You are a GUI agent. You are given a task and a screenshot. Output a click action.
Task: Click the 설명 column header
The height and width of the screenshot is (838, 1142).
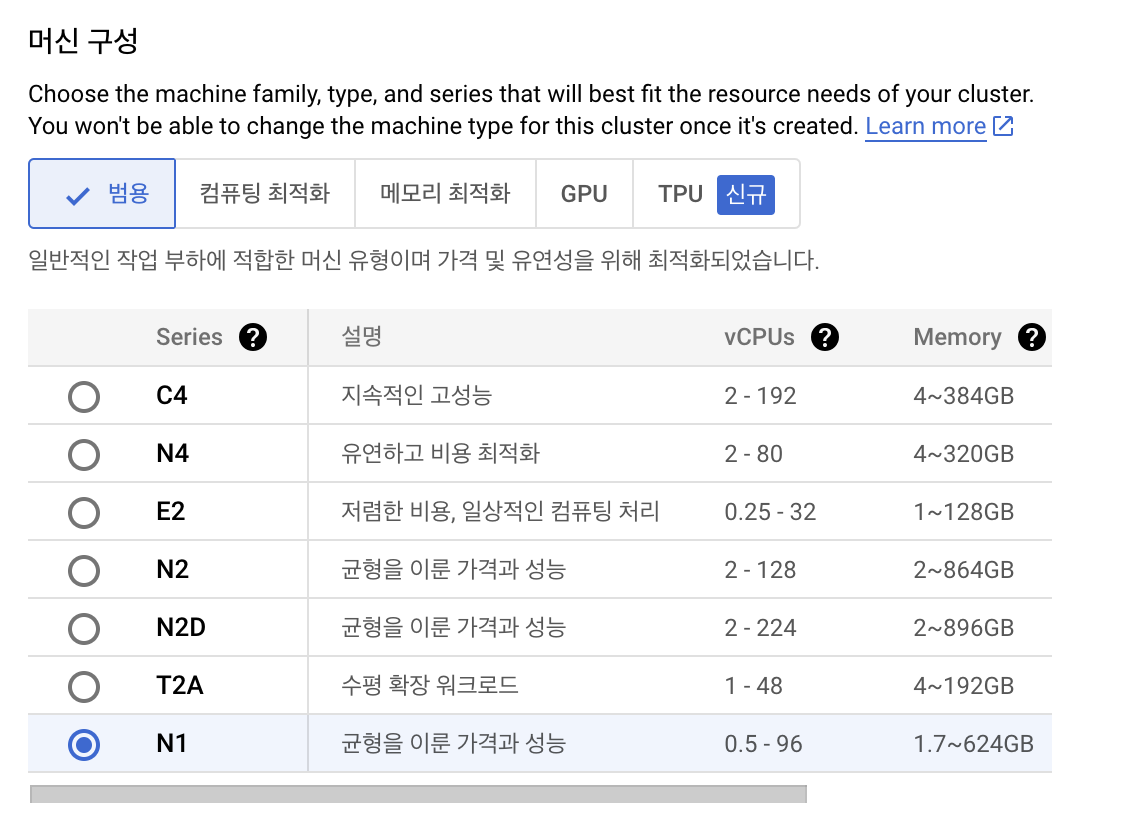point(361,338)
